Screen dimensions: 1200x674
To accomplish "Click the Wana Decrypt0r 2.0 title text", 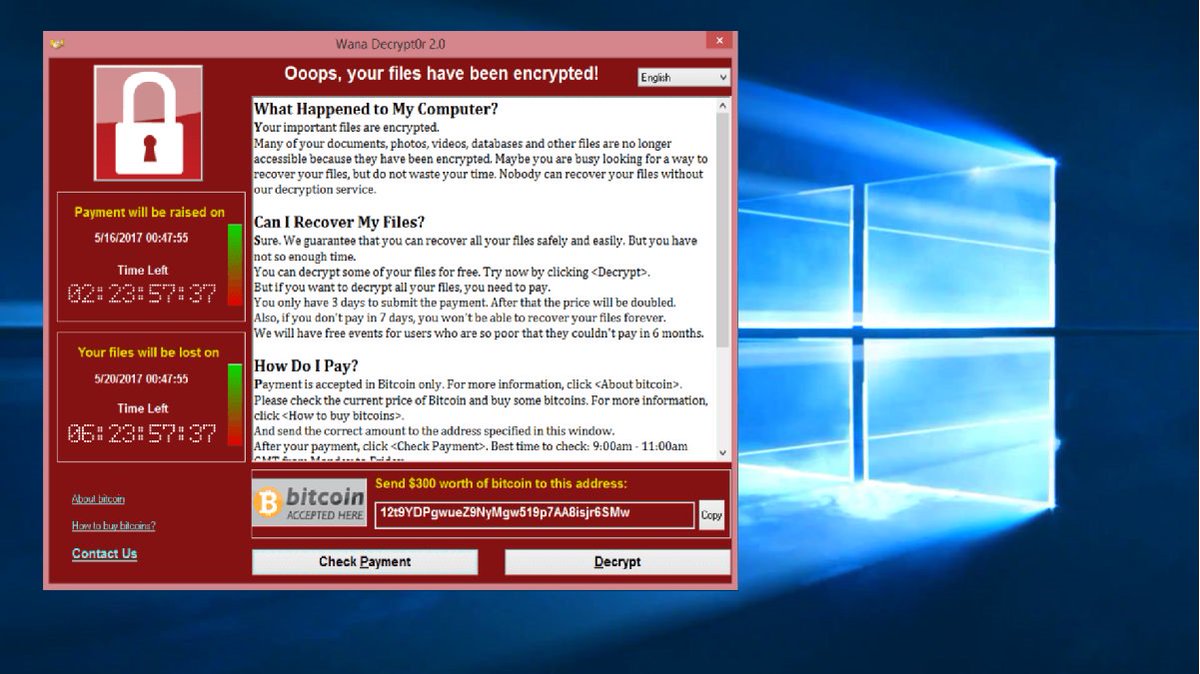I will 391,44.
